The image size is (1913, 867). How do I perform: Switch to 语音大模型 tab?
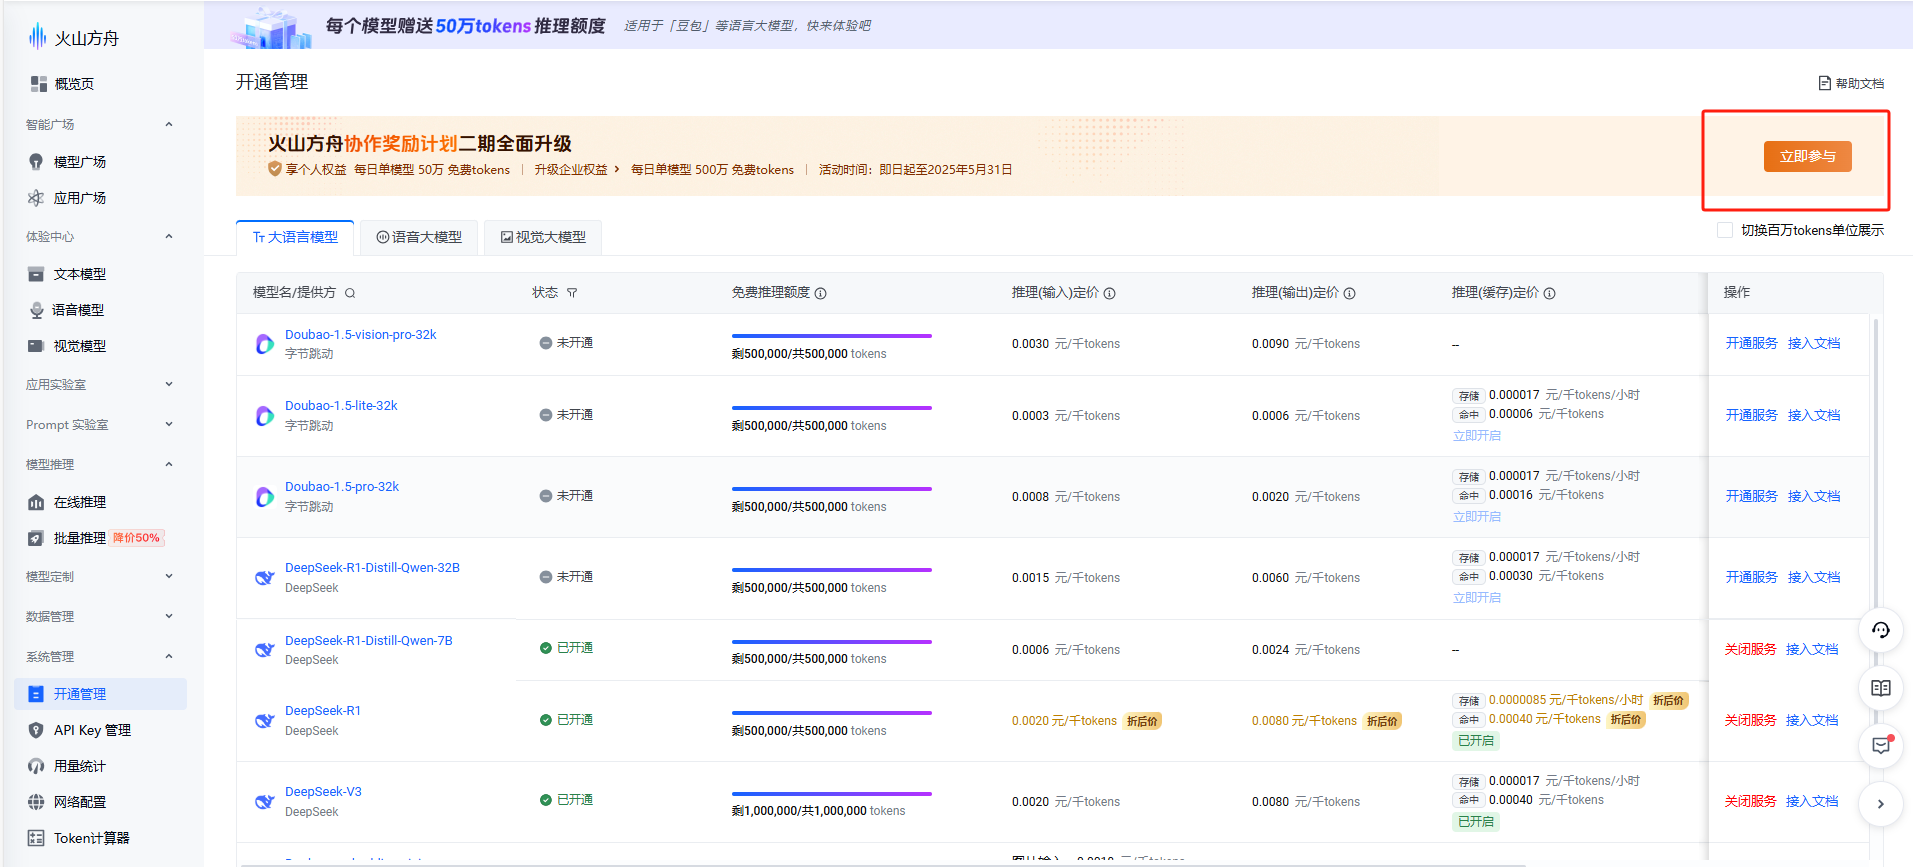[419, 237]
